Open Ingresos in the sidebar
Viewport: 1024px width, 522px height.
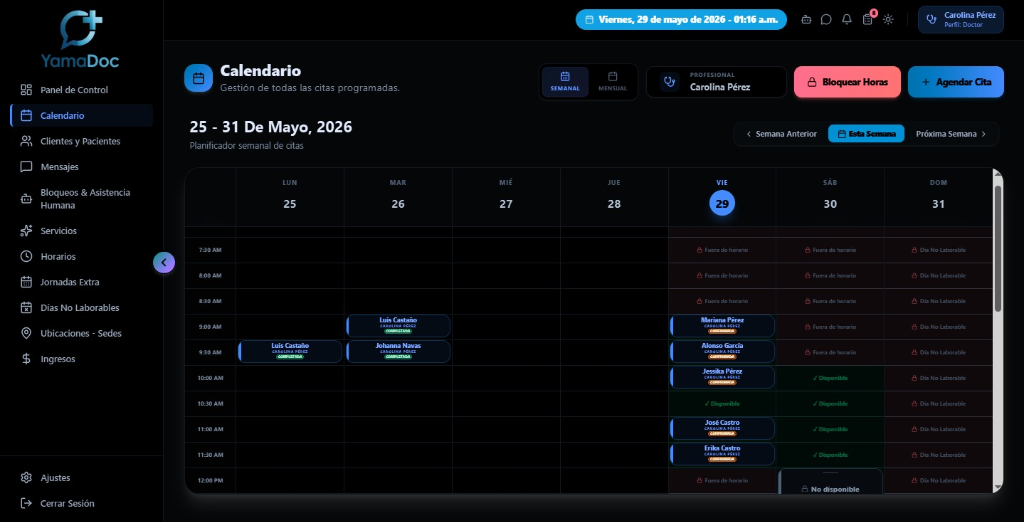tap(81, 359)
